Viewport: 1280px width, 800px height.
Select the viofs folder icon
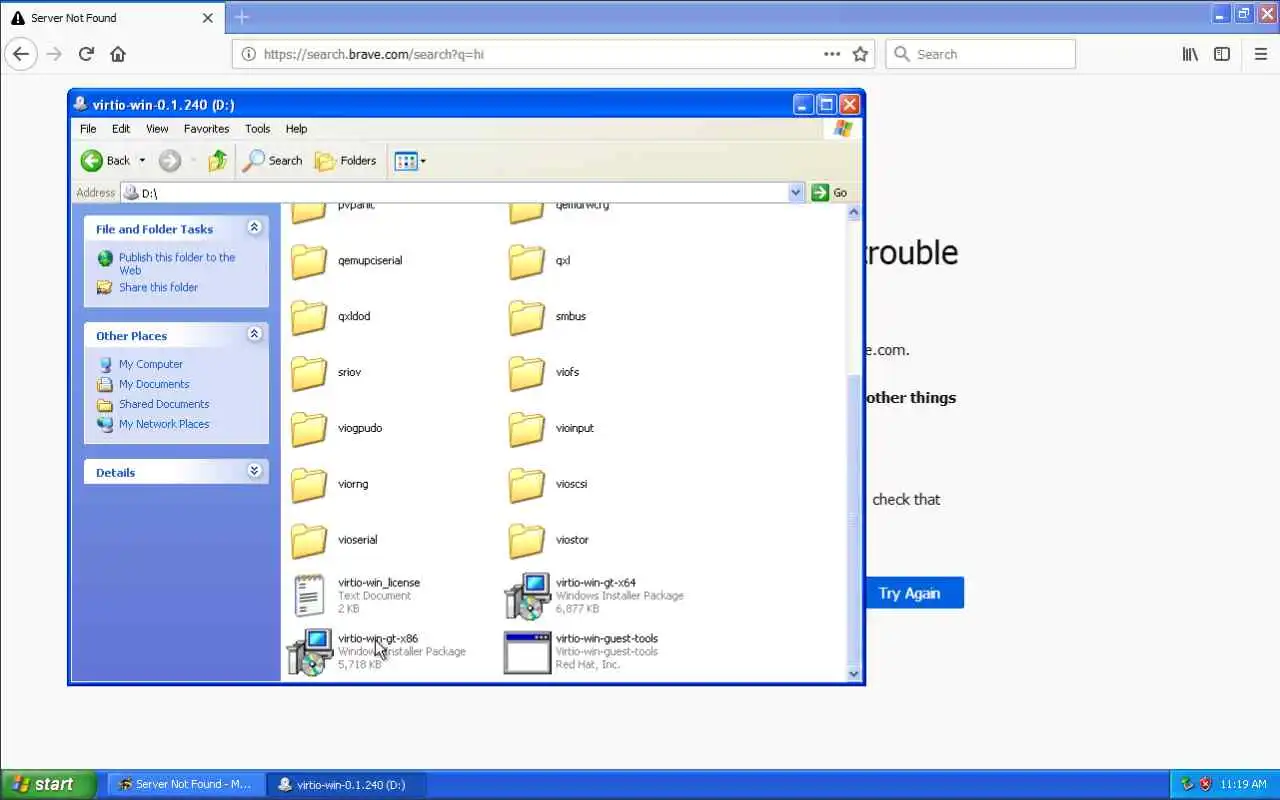click(x=527, y=373)
